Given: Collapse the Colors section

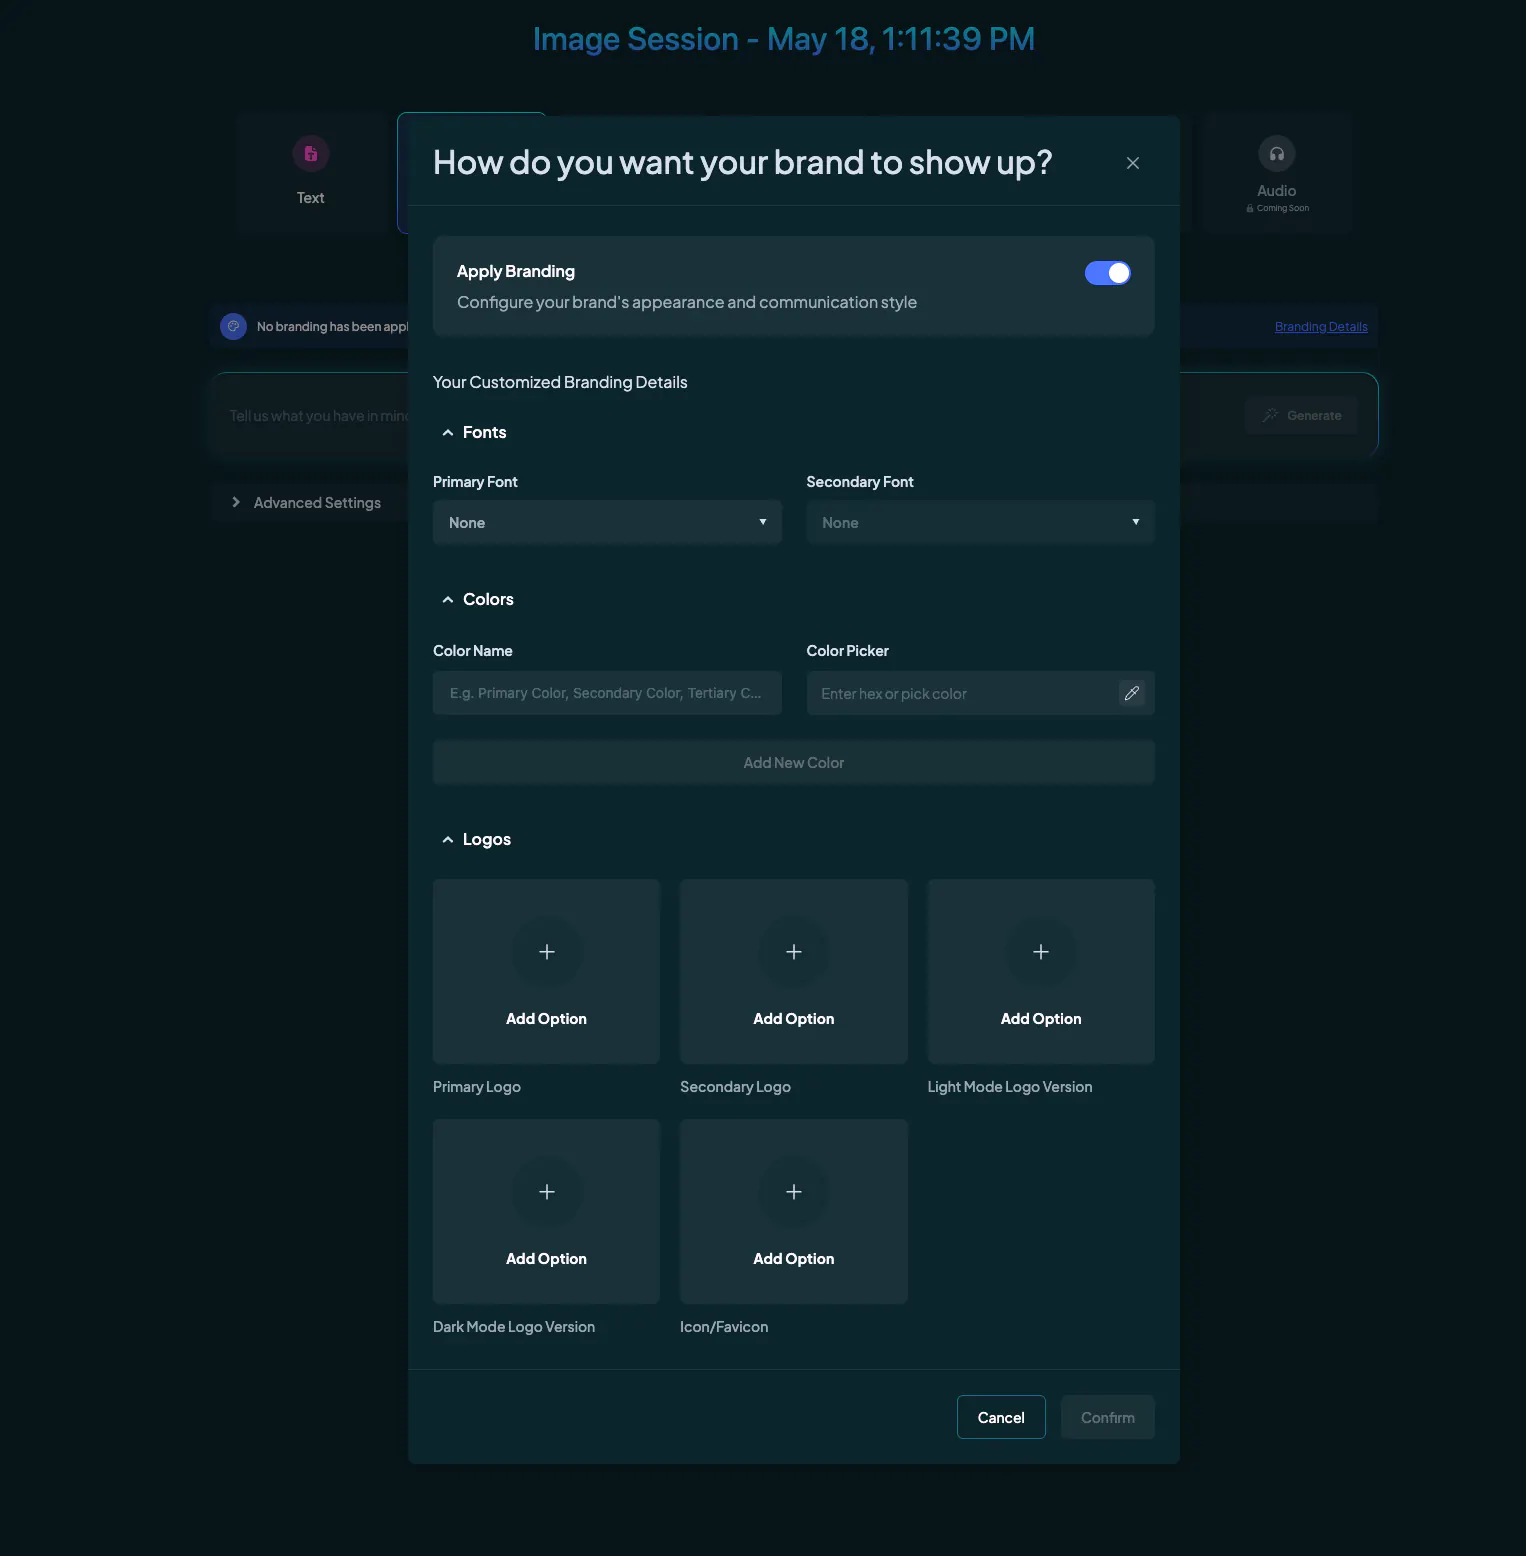Looking at the screenshot, I should click(x=448, y=600).
